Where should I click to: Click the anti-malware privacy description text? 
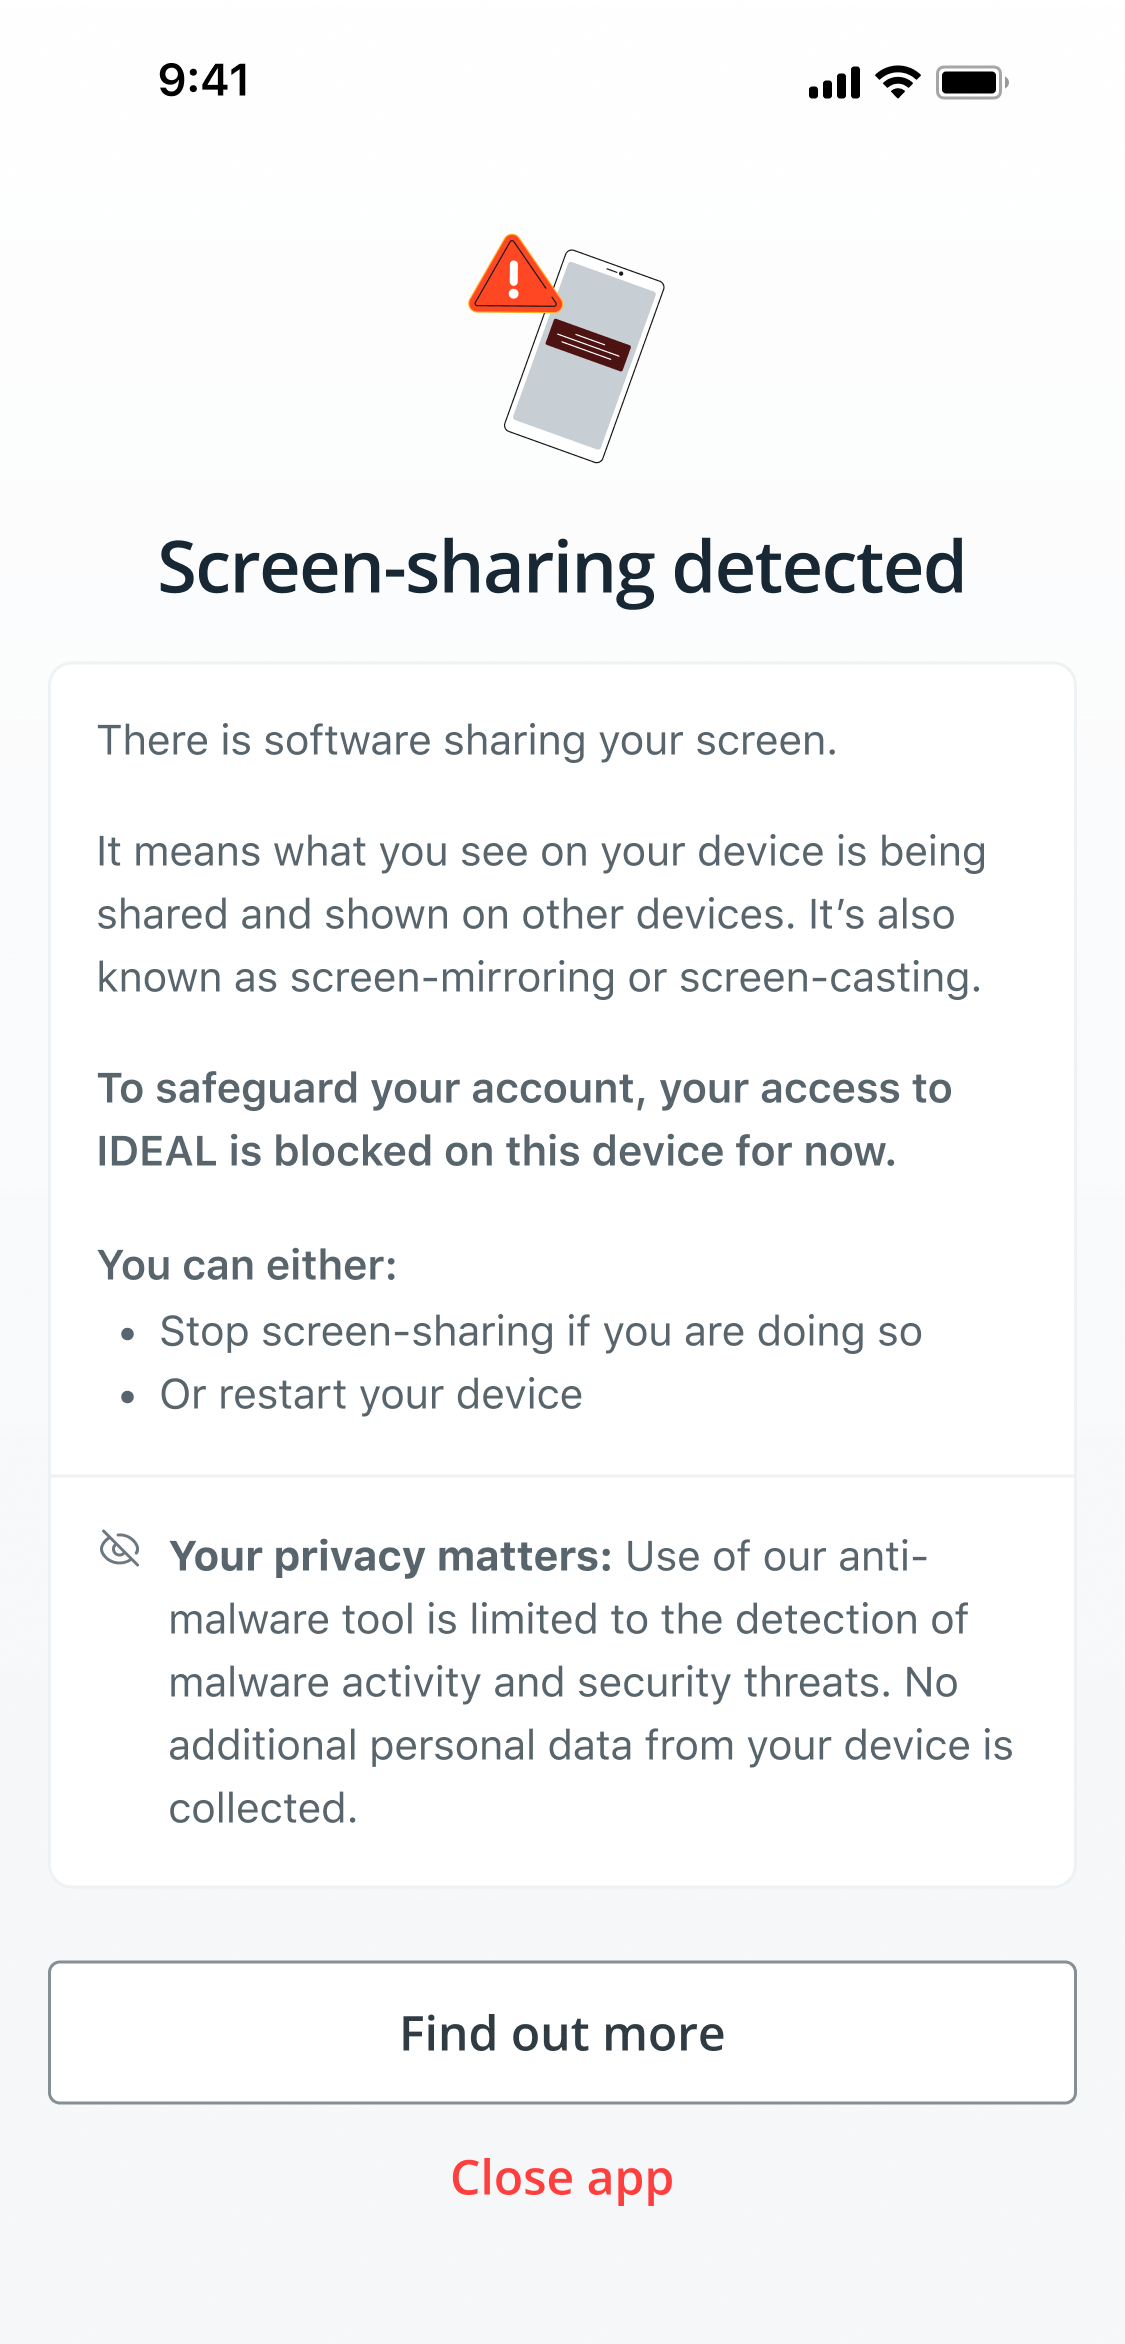pos(591,1682)
